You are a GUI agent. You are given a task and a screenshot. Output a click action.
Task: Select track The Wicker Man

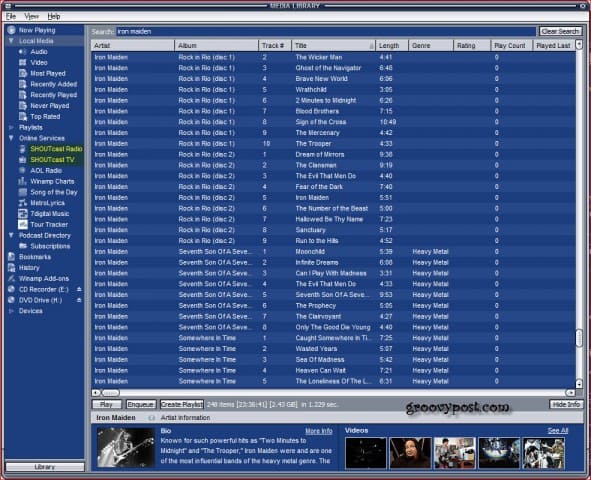pyautogui.click(x=333, y=57)
